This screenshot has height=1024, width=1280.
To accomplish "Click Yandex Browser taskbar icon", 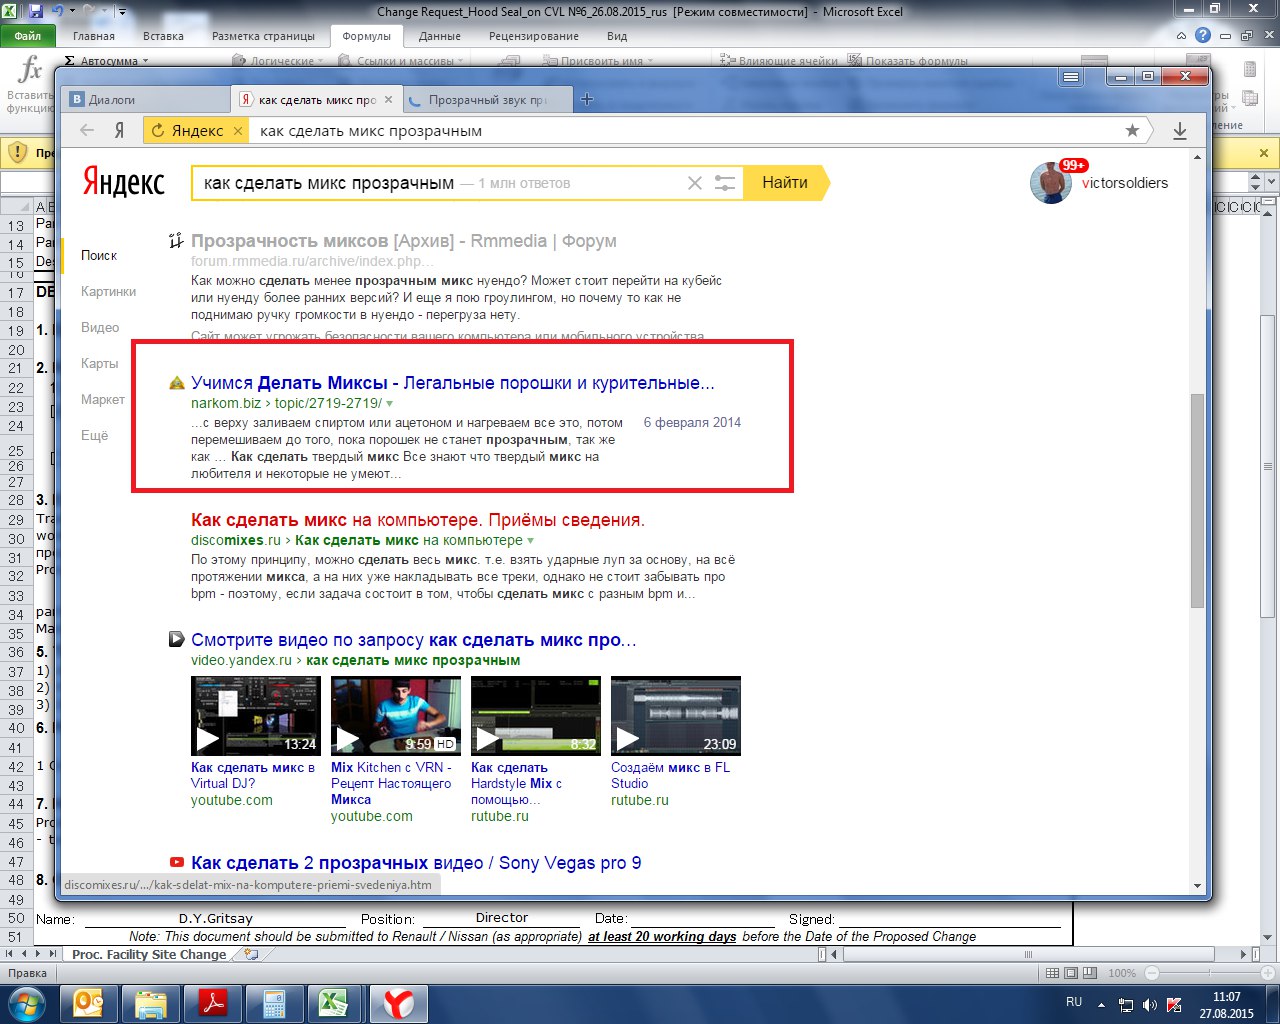I will pos(399,1003).
